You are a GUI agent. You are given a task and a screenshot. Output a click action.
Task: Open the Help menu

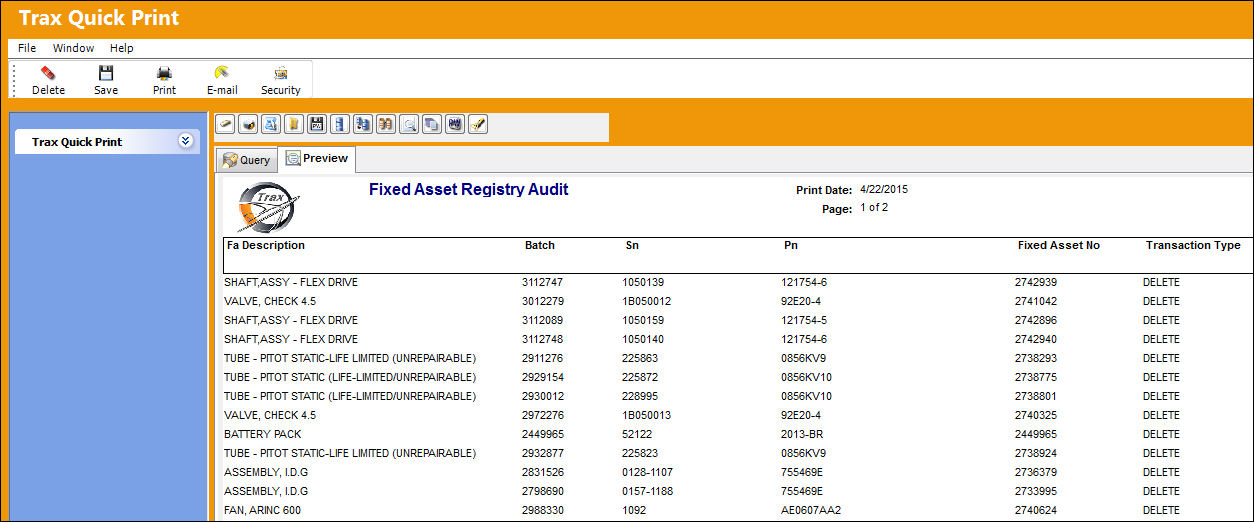pos(122,48)
